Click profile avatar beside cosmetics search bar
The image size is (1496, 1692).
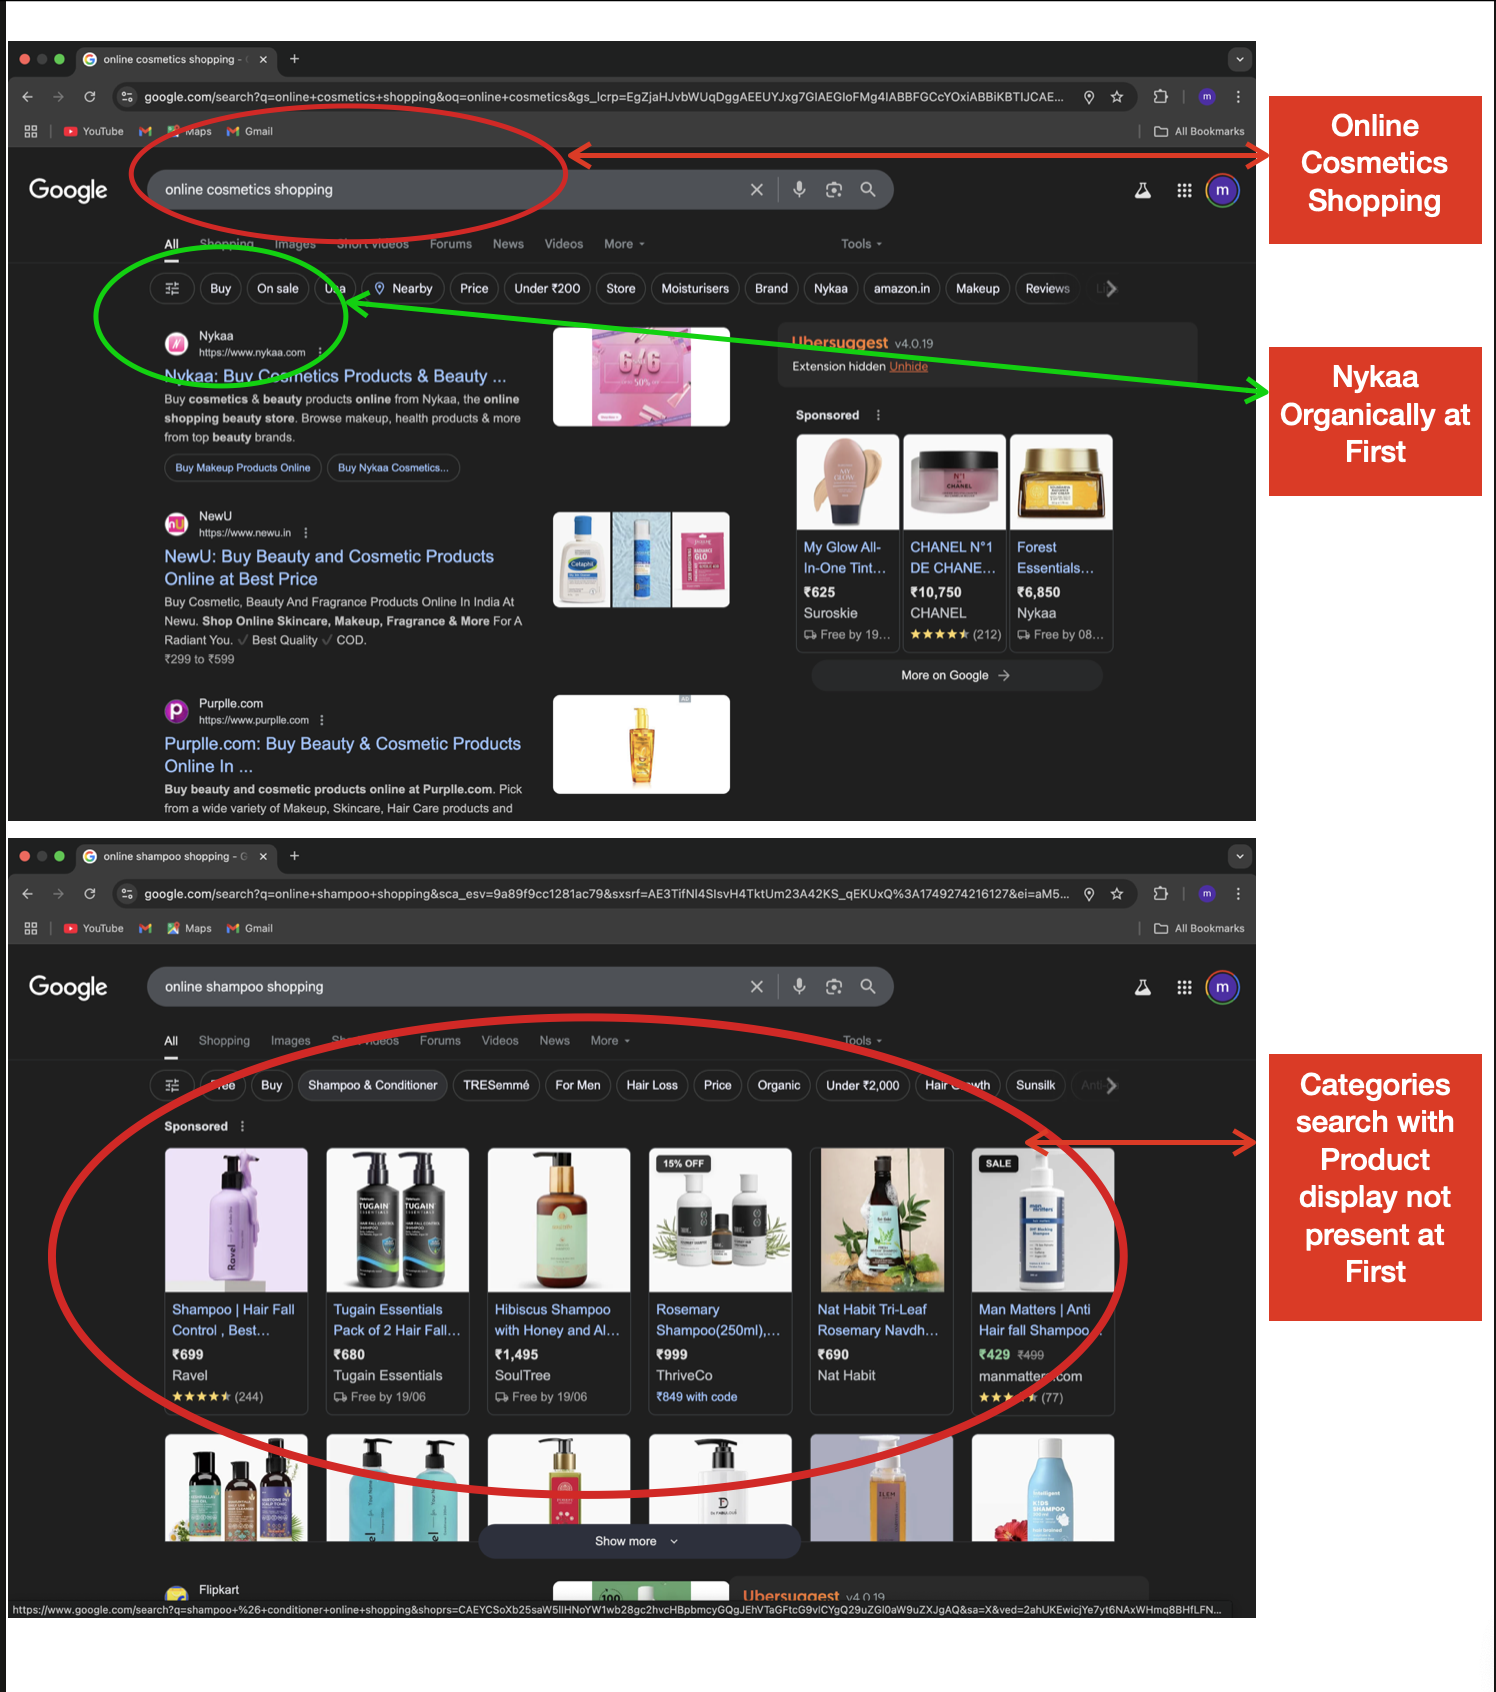click(x=1222, y=190)
